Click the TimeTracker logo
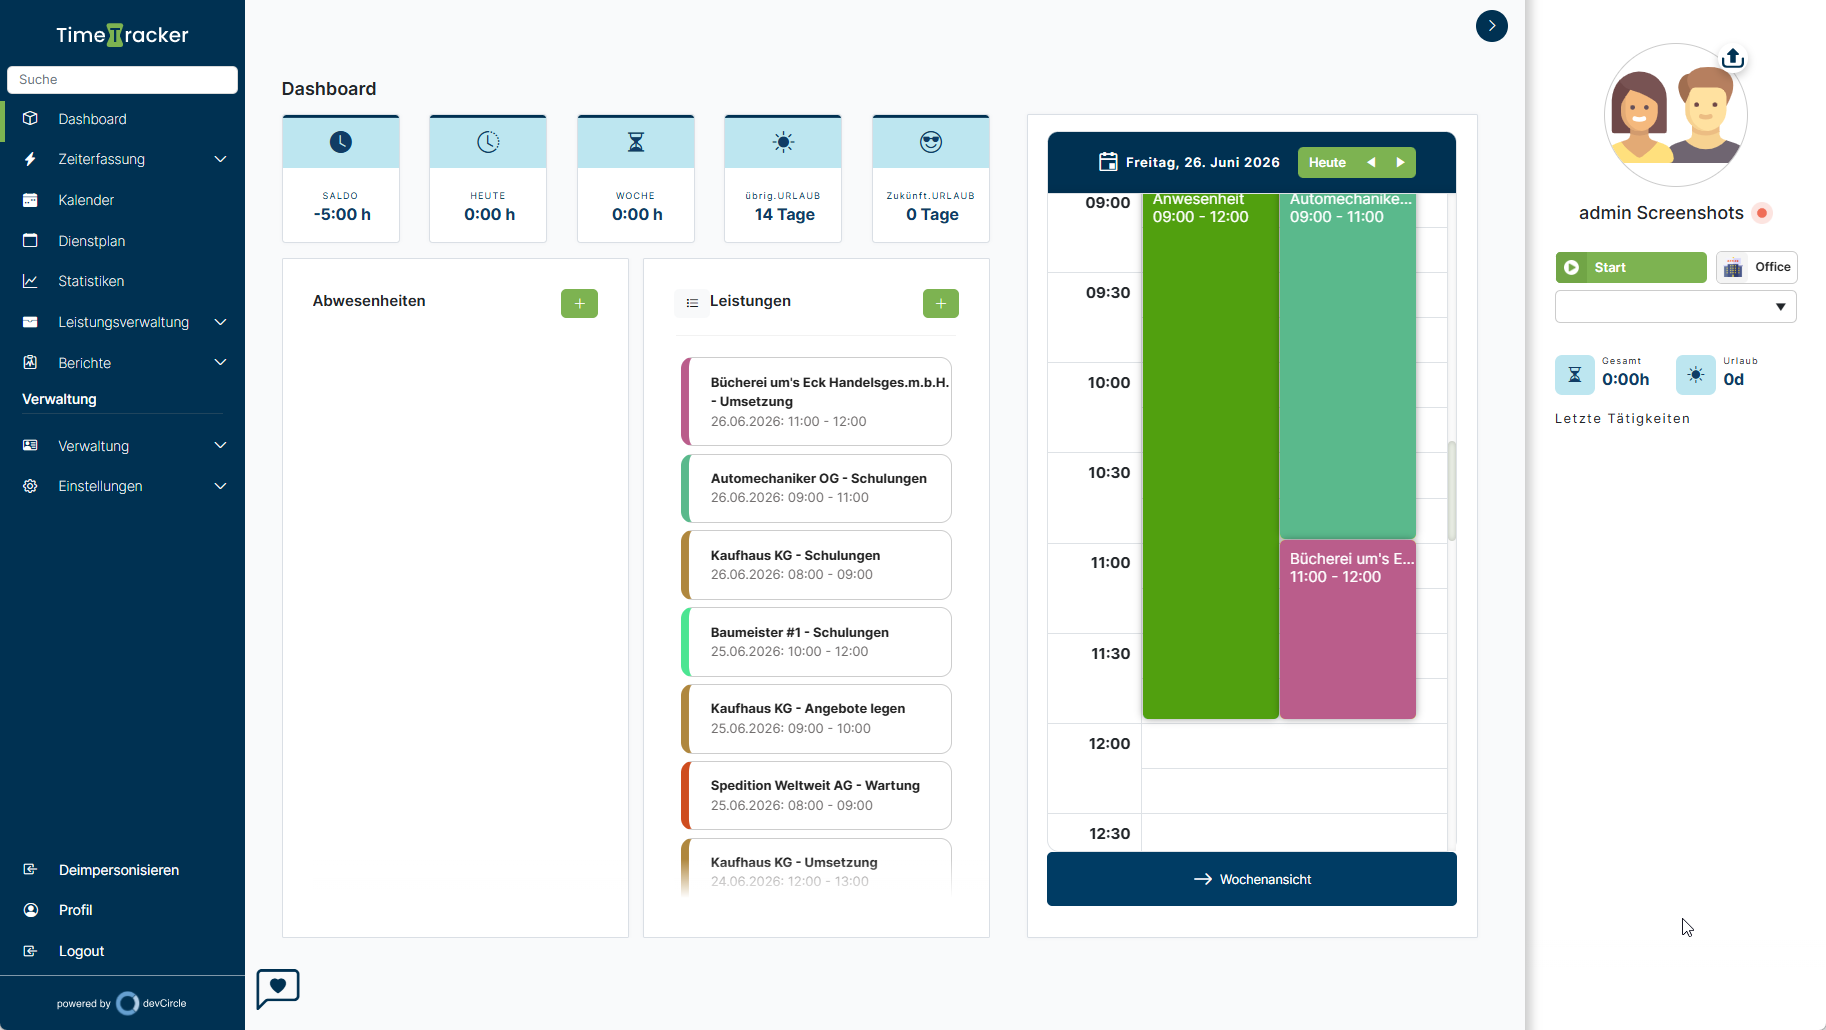 tap(122, 35)
